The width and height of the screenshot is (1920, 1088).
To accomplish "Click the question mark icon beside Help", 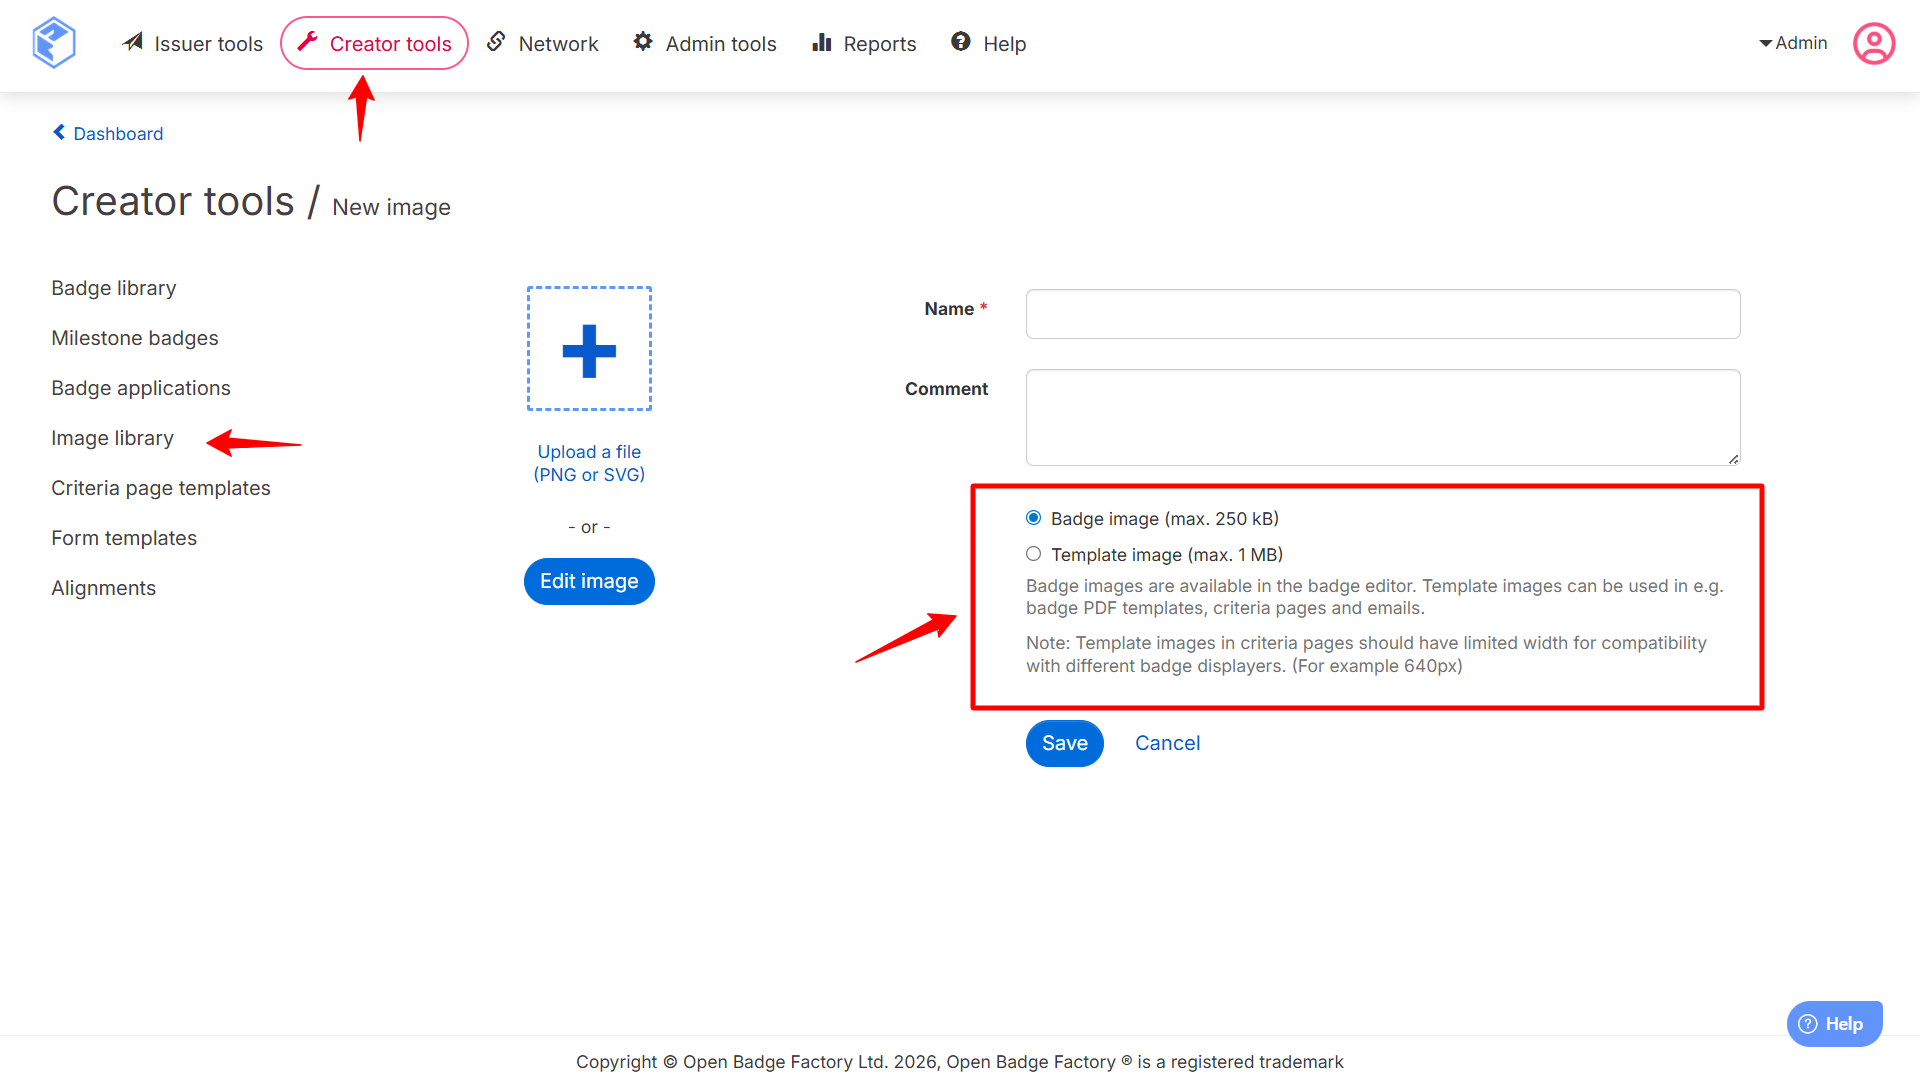I will pyautogui.click(x=961, y=42).
